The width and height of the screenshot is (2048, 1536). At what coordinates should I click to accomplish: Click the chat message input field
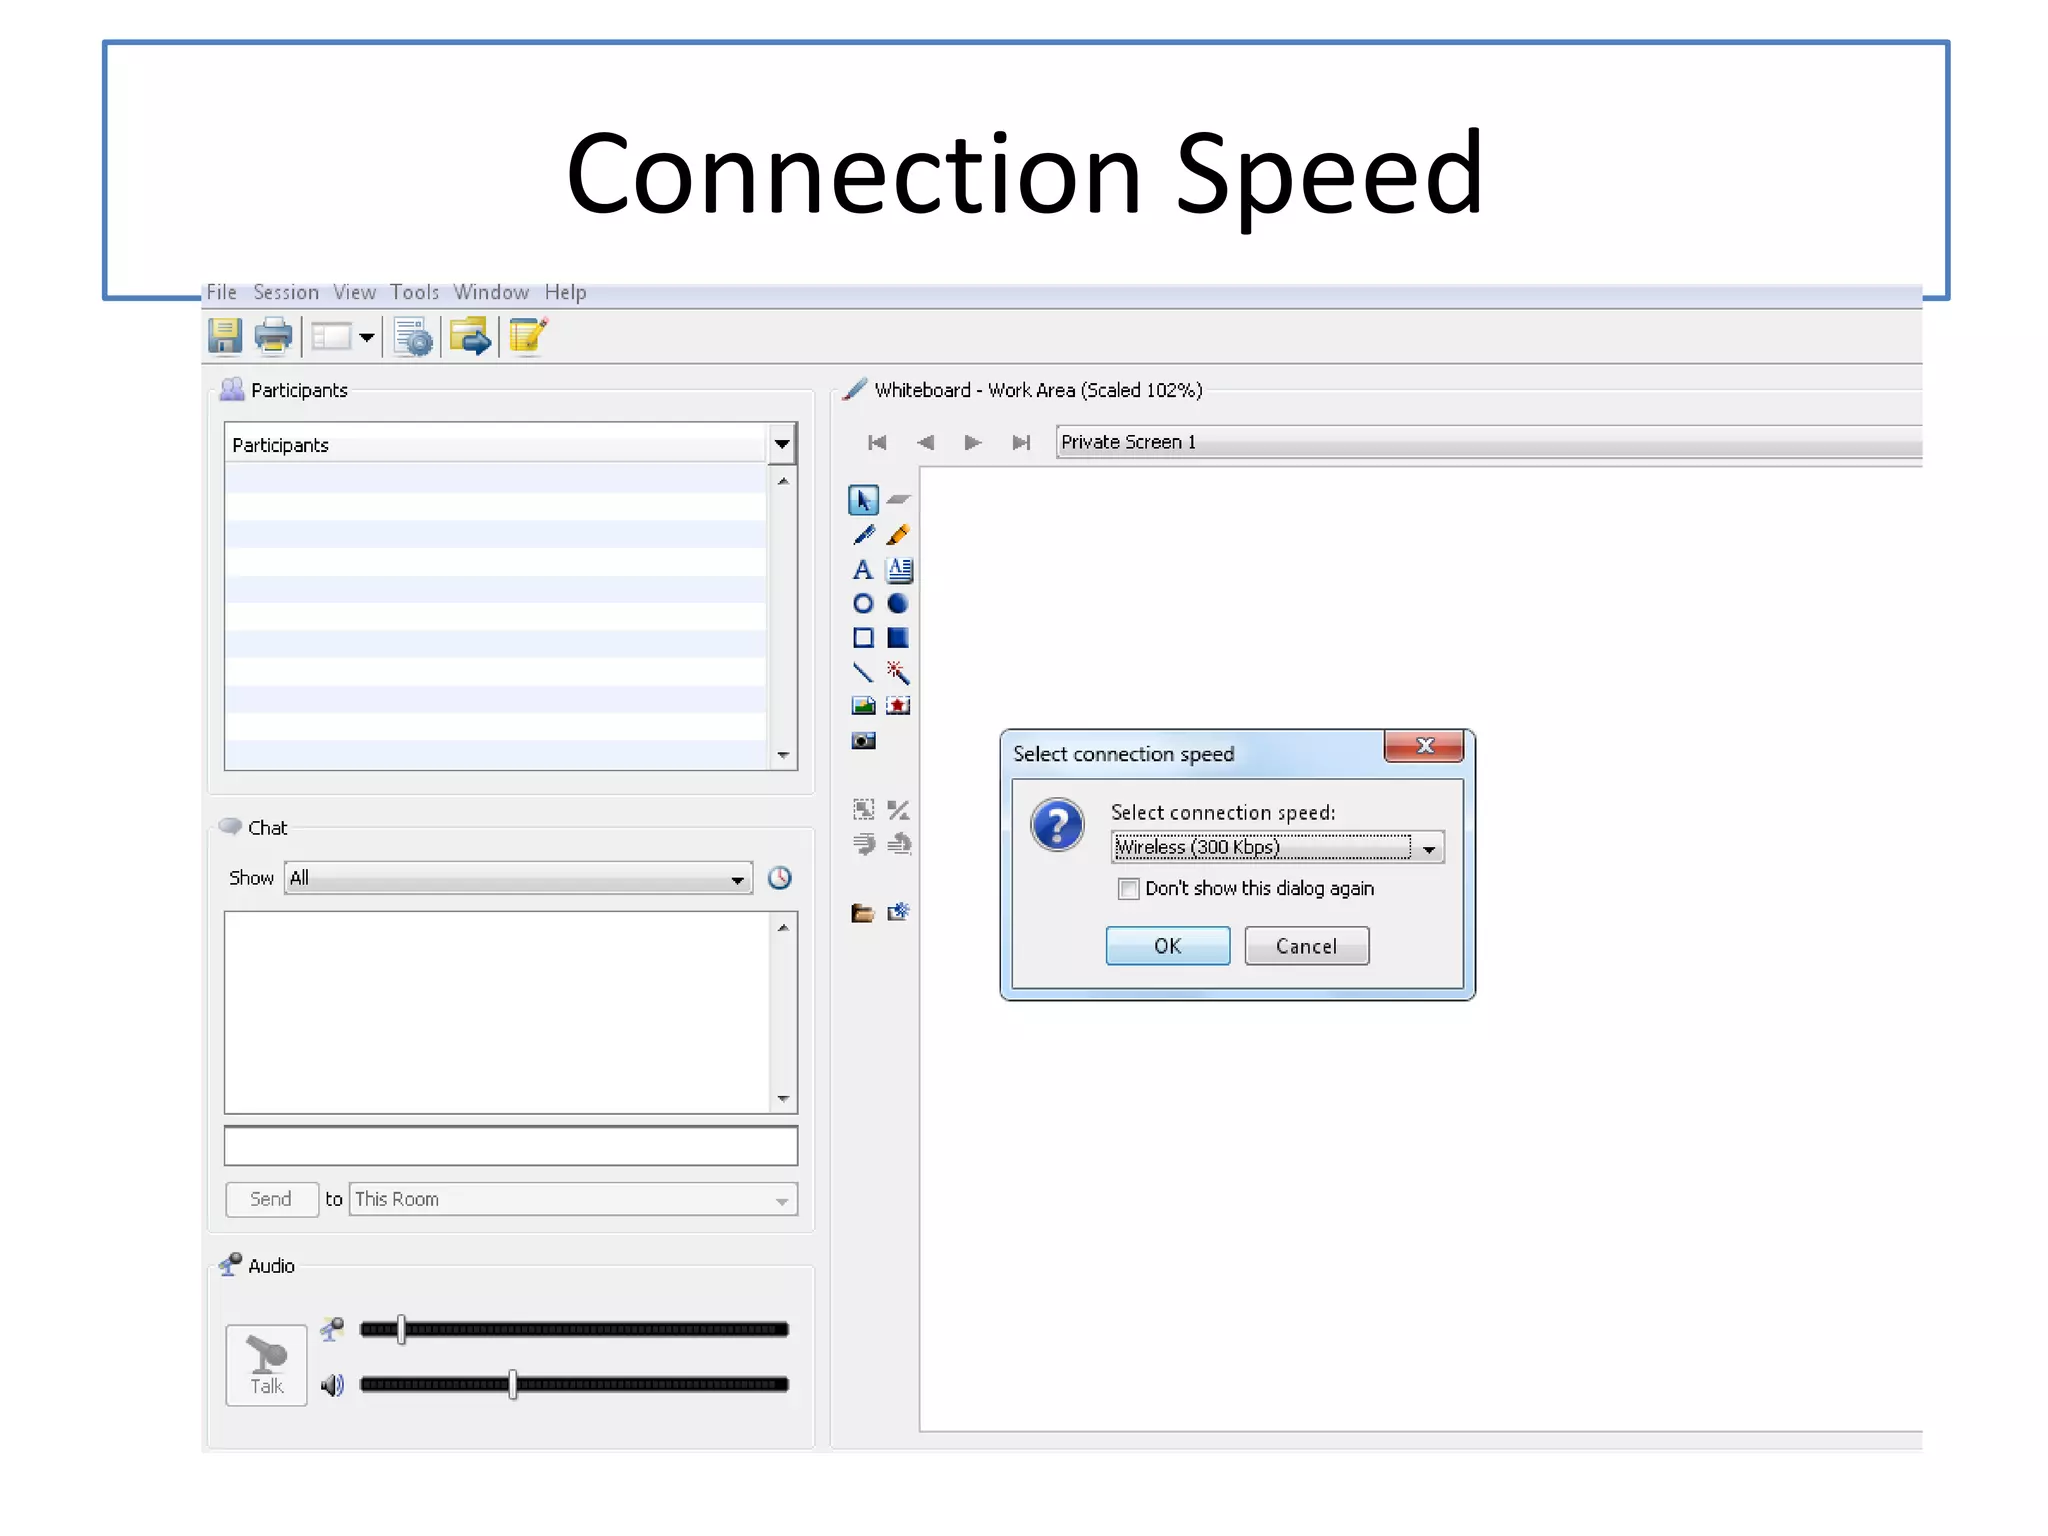(511, 1146)
